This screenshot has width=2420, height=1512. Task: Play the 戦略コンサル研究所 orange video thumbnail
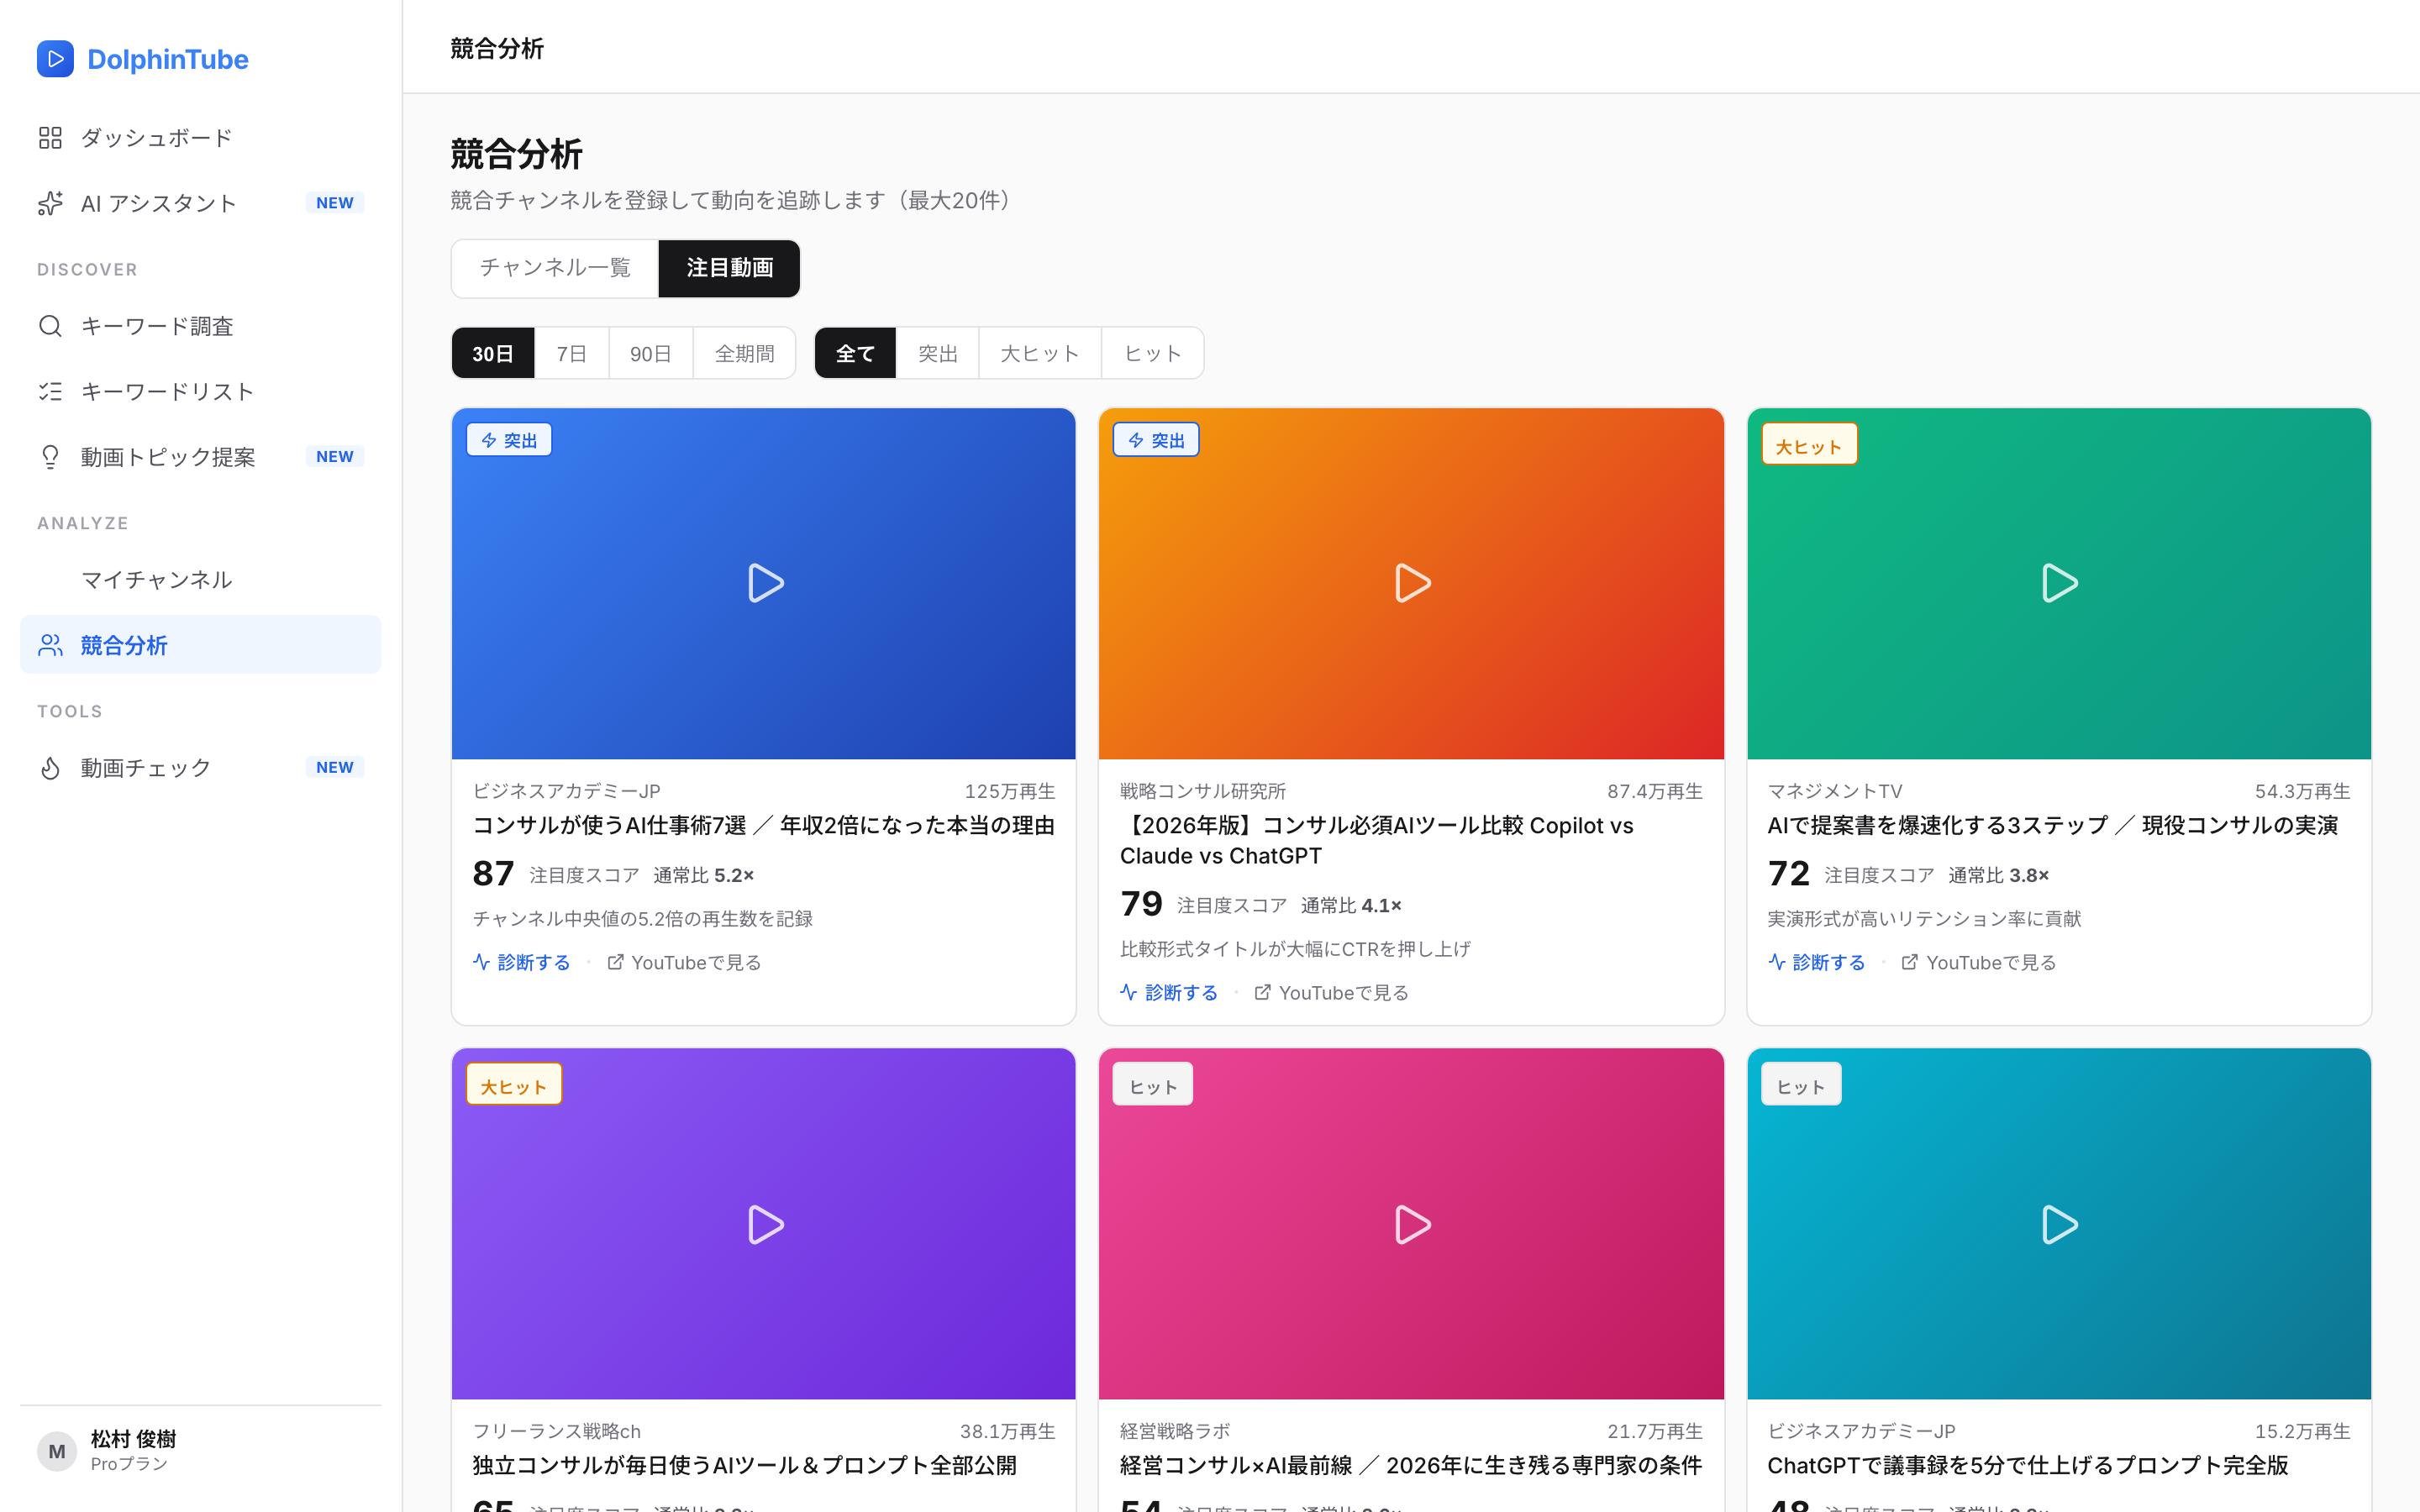[1411, 583]
